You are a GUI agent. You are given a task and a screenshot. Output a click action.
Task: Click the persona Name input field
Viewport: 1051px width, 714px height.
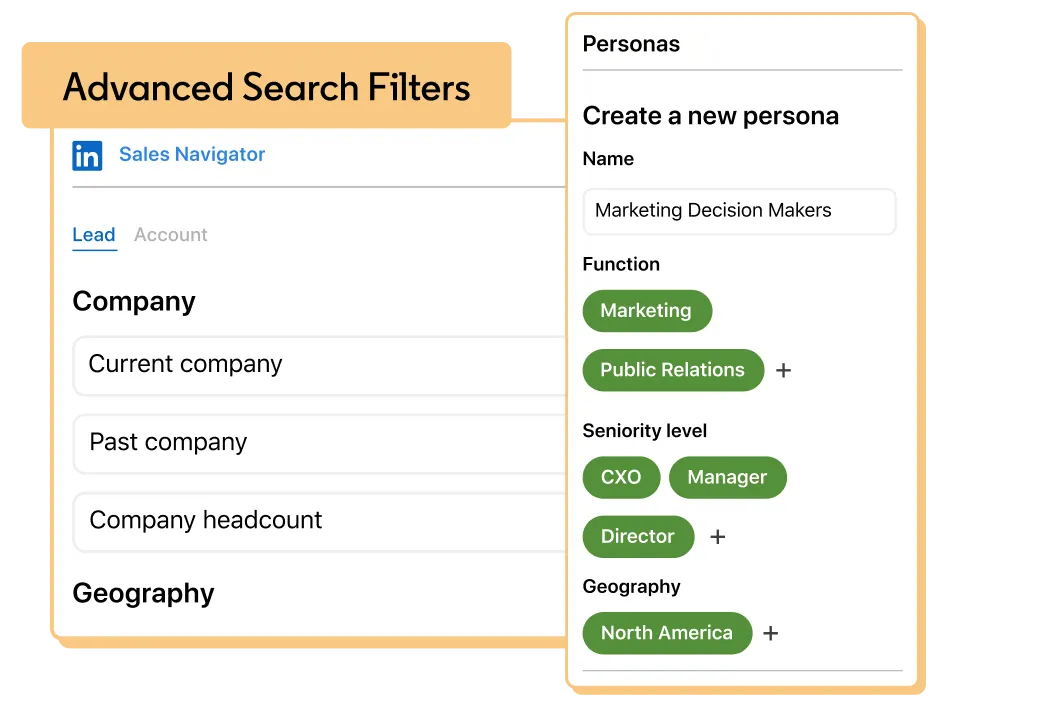[x=739, y=211]
